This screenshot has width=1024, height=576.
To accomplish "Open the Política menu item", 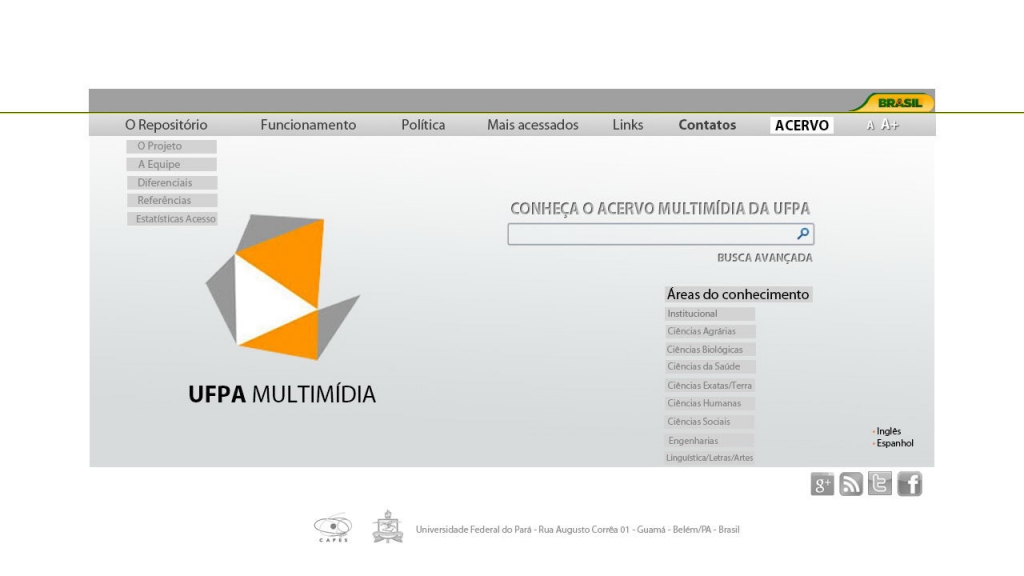I will point(423,125).
